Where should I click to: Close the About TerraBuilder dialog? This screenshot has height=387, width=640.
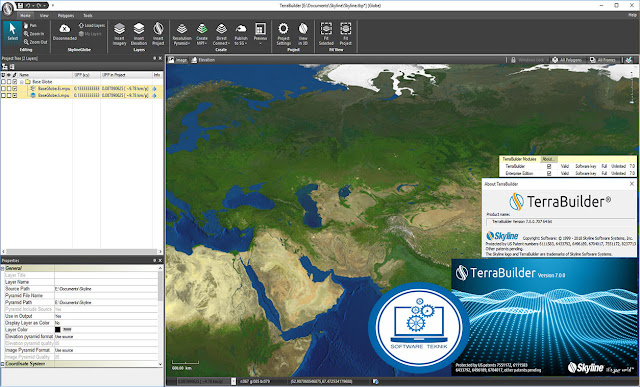[632, 184]
